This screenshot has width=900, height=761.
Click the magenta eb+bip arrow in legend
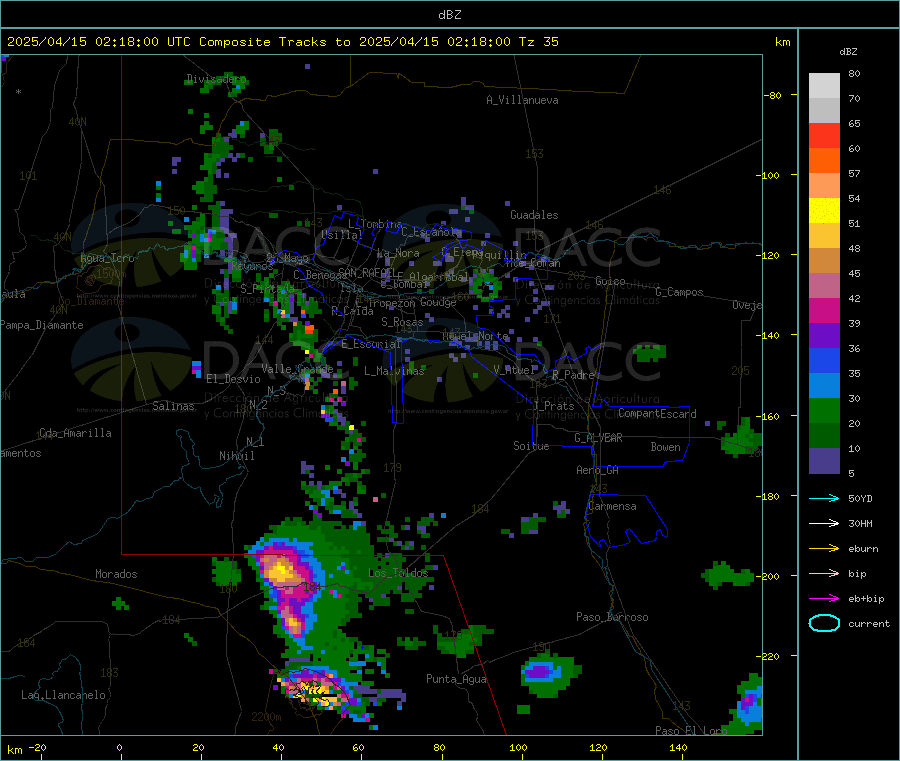pos(824,598)
